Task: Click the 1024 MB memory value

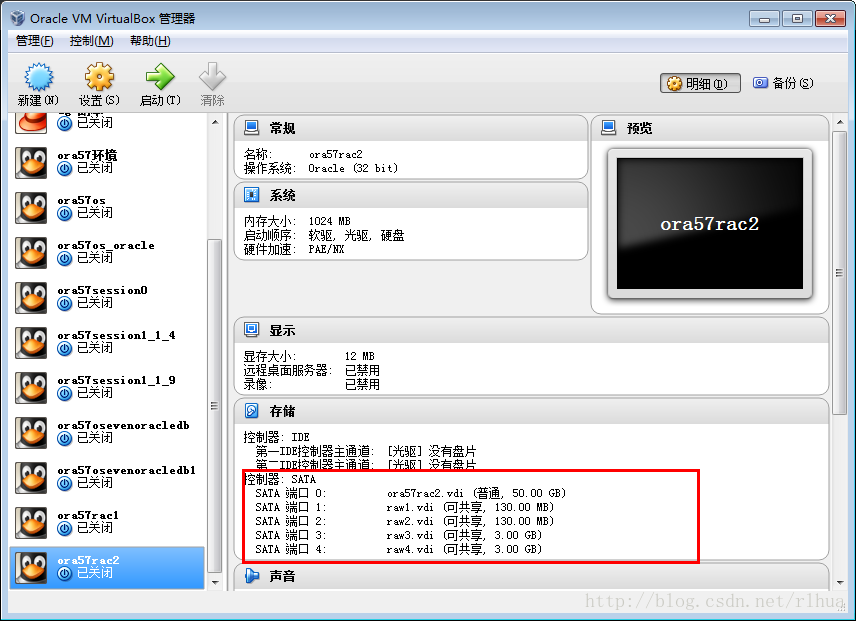Action: click(329, 221)
